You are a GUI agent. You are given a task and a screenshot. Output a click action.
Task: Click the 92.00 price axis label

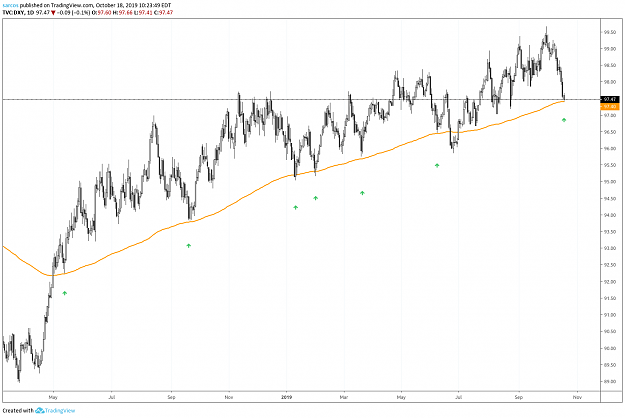[x=609, y=282]
